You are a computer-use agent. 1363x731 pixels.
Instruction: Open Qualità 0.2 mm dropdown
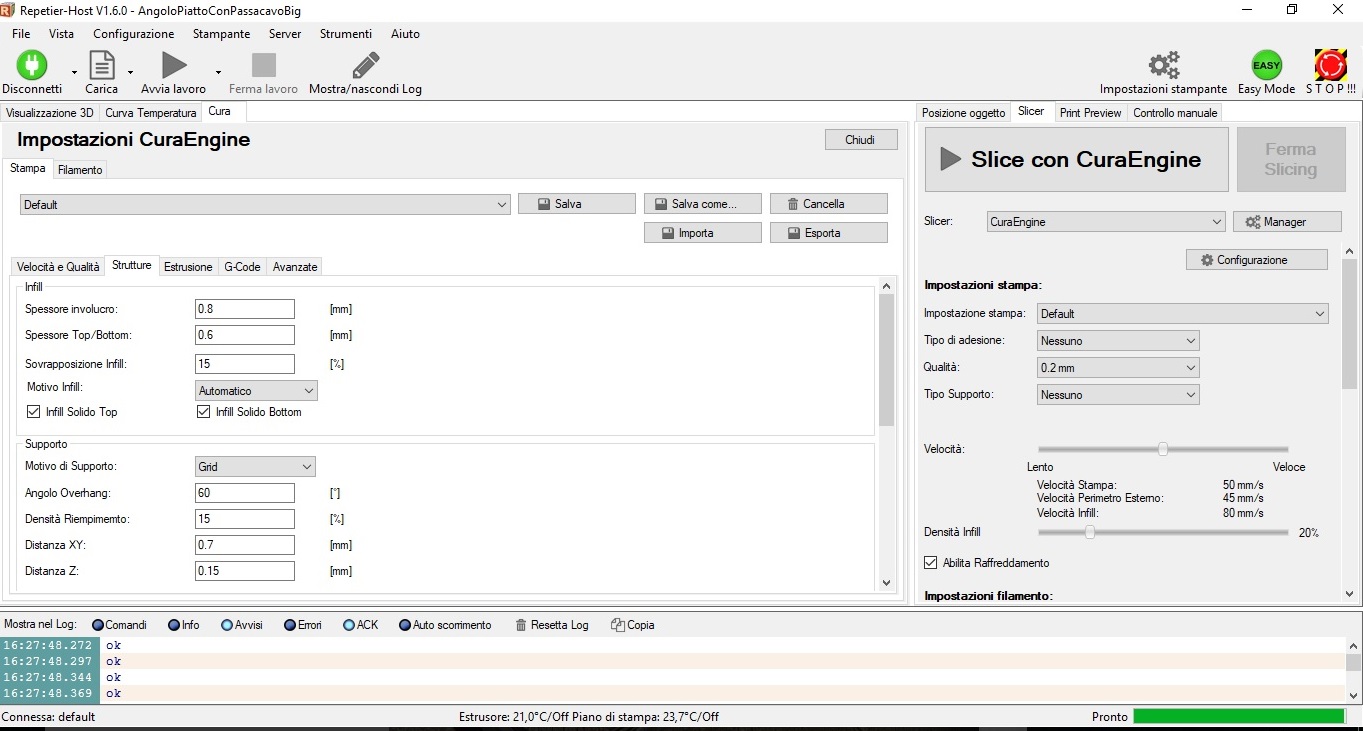[x=1118, y=368]
